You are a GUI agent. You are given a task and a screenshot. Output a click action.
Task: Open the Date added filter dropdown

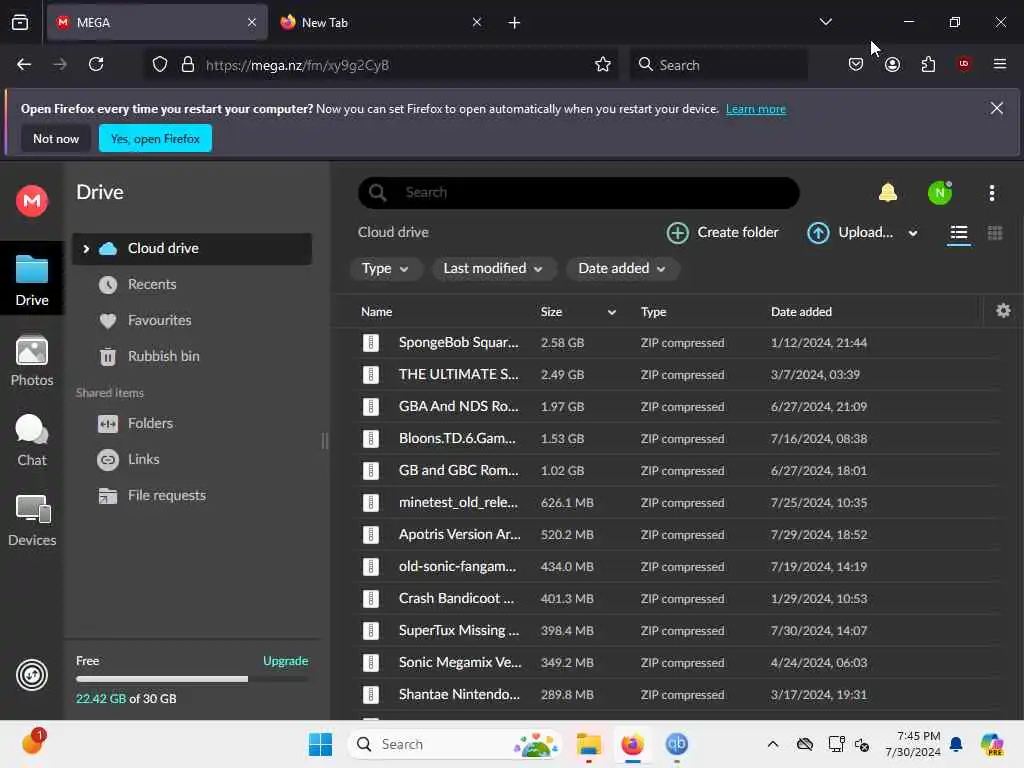click(622, 268)
